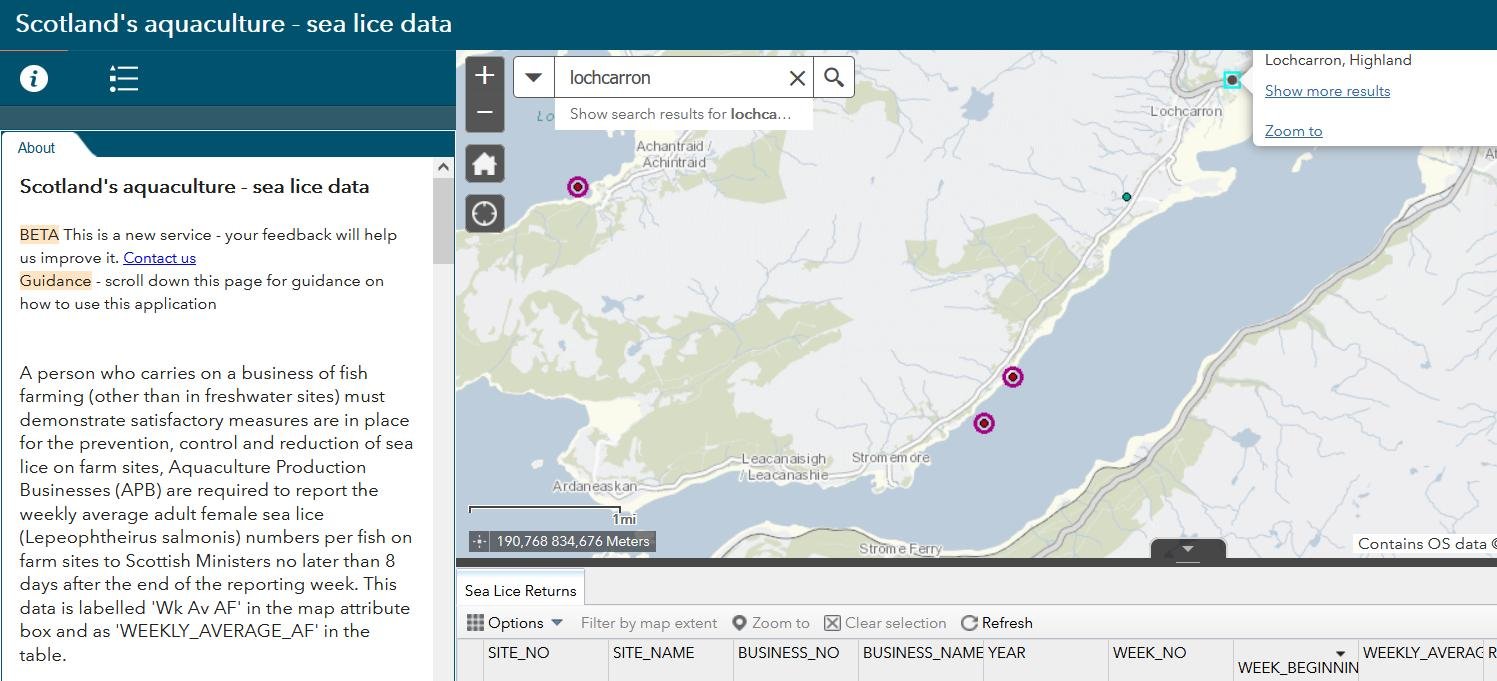Screen dimensions: 1497x681
Task: Click the zoom in button on the map
Action: [x=484, y=75]
